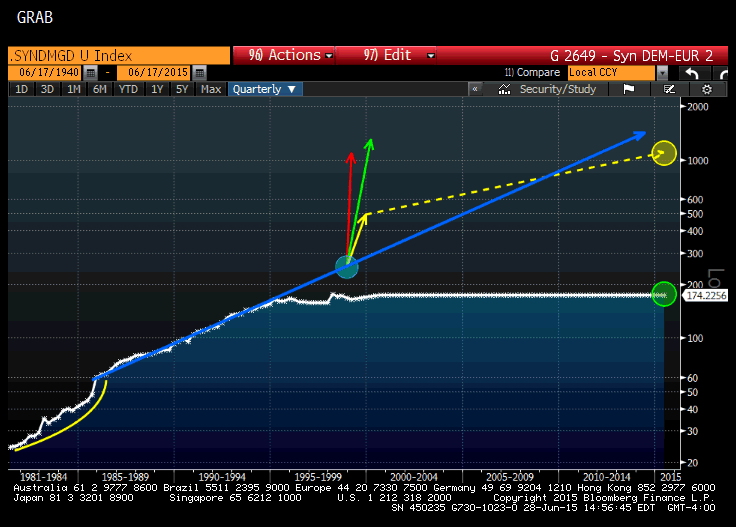Image resolution: width=736 pixels, height=527 pixels.
Task: Select the 5Y range tab
Action: (182, 89)
